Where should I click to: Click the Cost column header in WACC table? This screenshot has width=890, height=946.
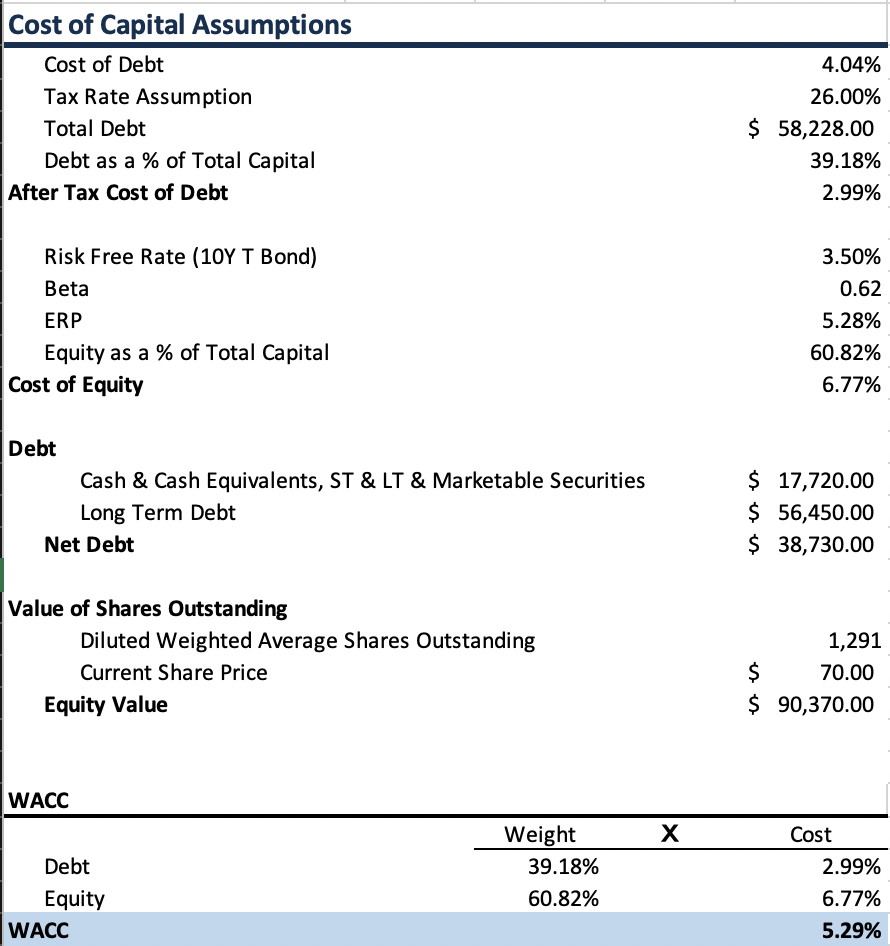pos(810,834)
